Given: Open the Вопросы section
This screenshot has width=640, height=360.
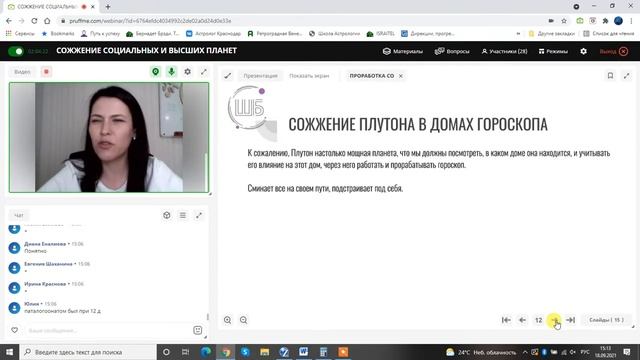Looking at the screenshot, I should [x=452, y=51].
